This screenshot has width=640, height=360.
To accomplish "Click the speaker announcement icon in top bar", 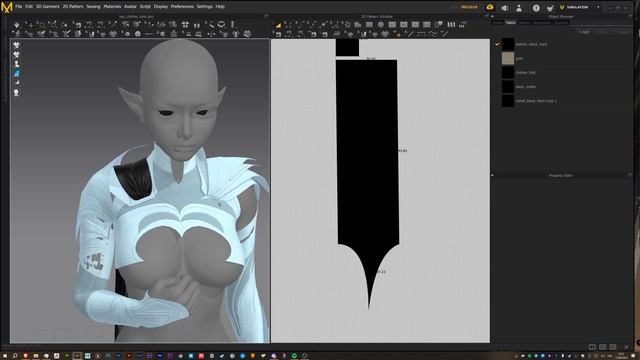I will point(505,7).
